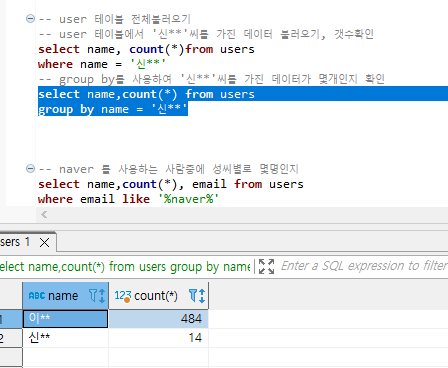The width and height of the screenshot is (448, 368).
Task: Click the highlighted 'select name,count(*) from users' line
Action: tap(146, 94)
